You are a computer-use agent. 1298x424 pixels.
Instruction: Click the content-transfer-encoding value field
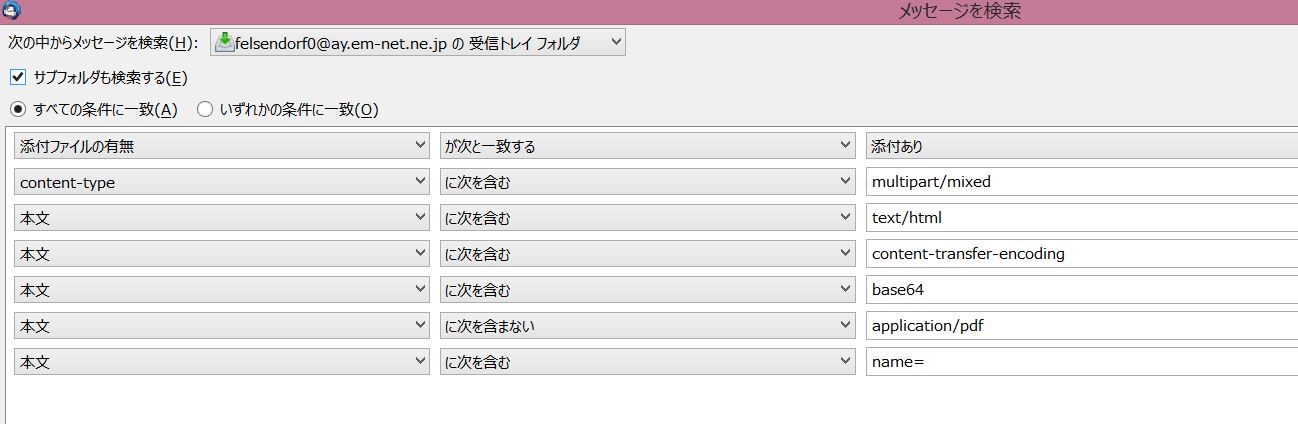point(1080,254)
